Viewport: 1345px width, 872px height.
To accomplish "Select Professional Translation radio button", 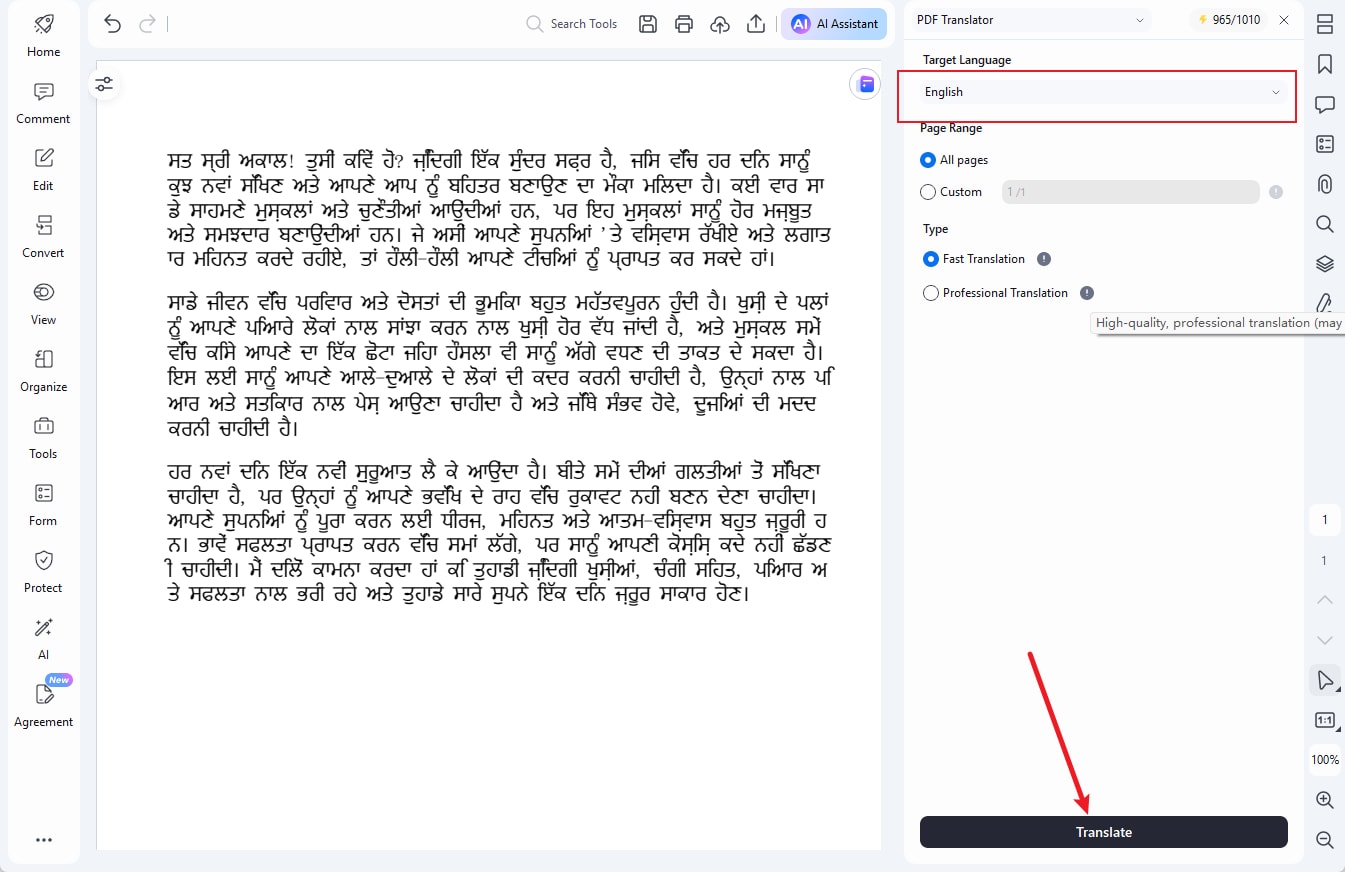I will (931, 293).
